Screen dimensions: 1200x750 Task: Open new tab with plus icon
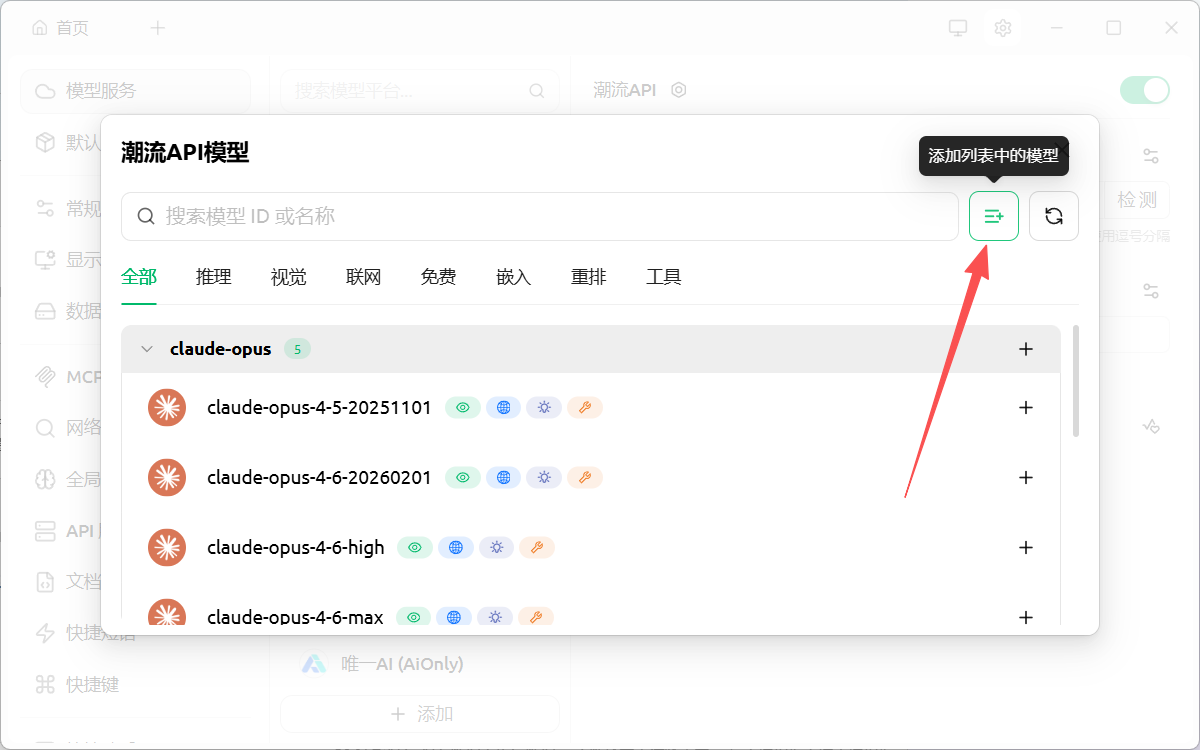coord(157,28)
